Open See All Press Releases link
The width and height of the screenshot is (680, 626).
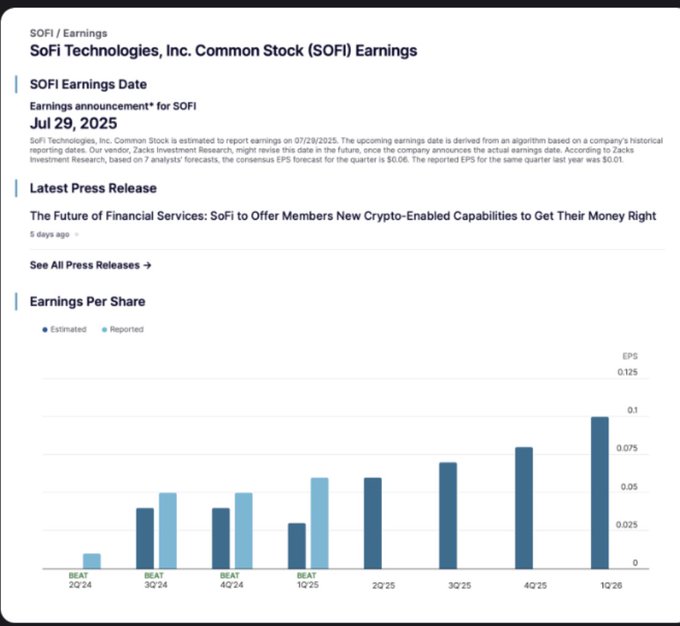90,265
